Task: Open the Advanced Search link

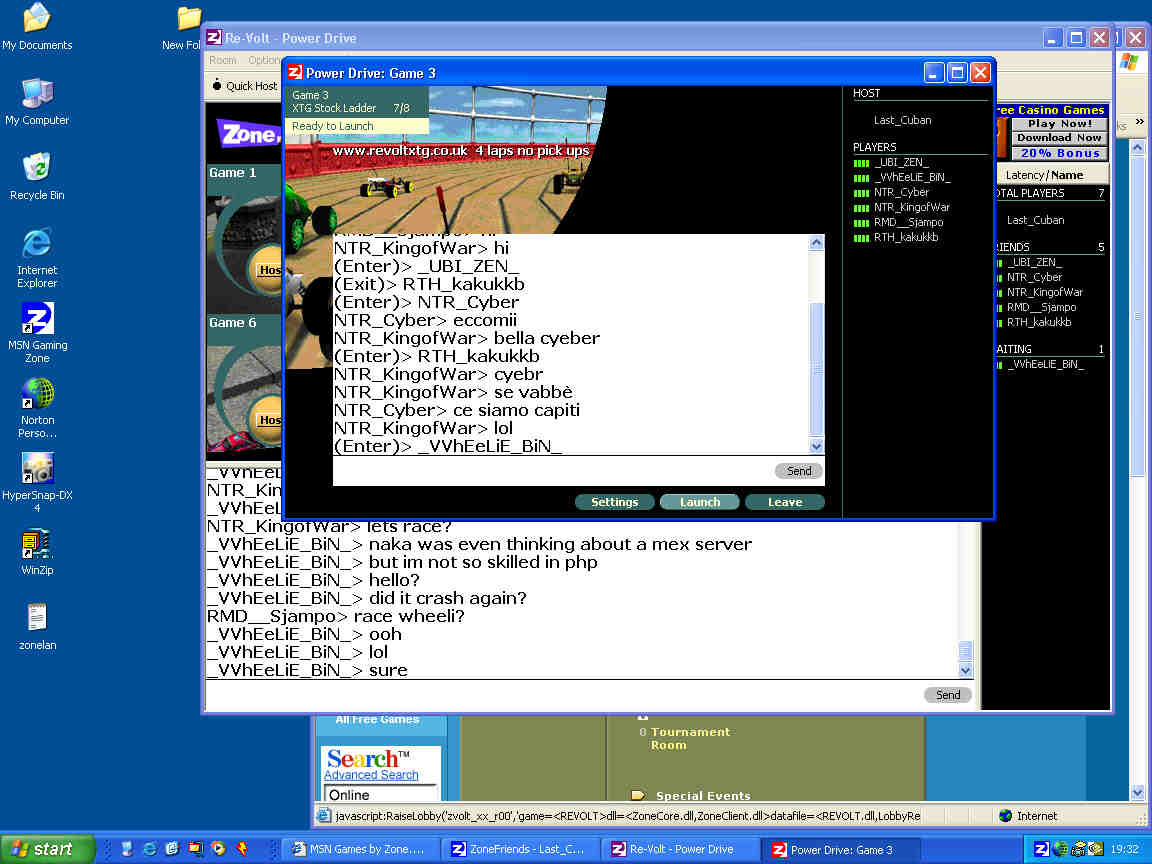Action: [x=371, y=775]
